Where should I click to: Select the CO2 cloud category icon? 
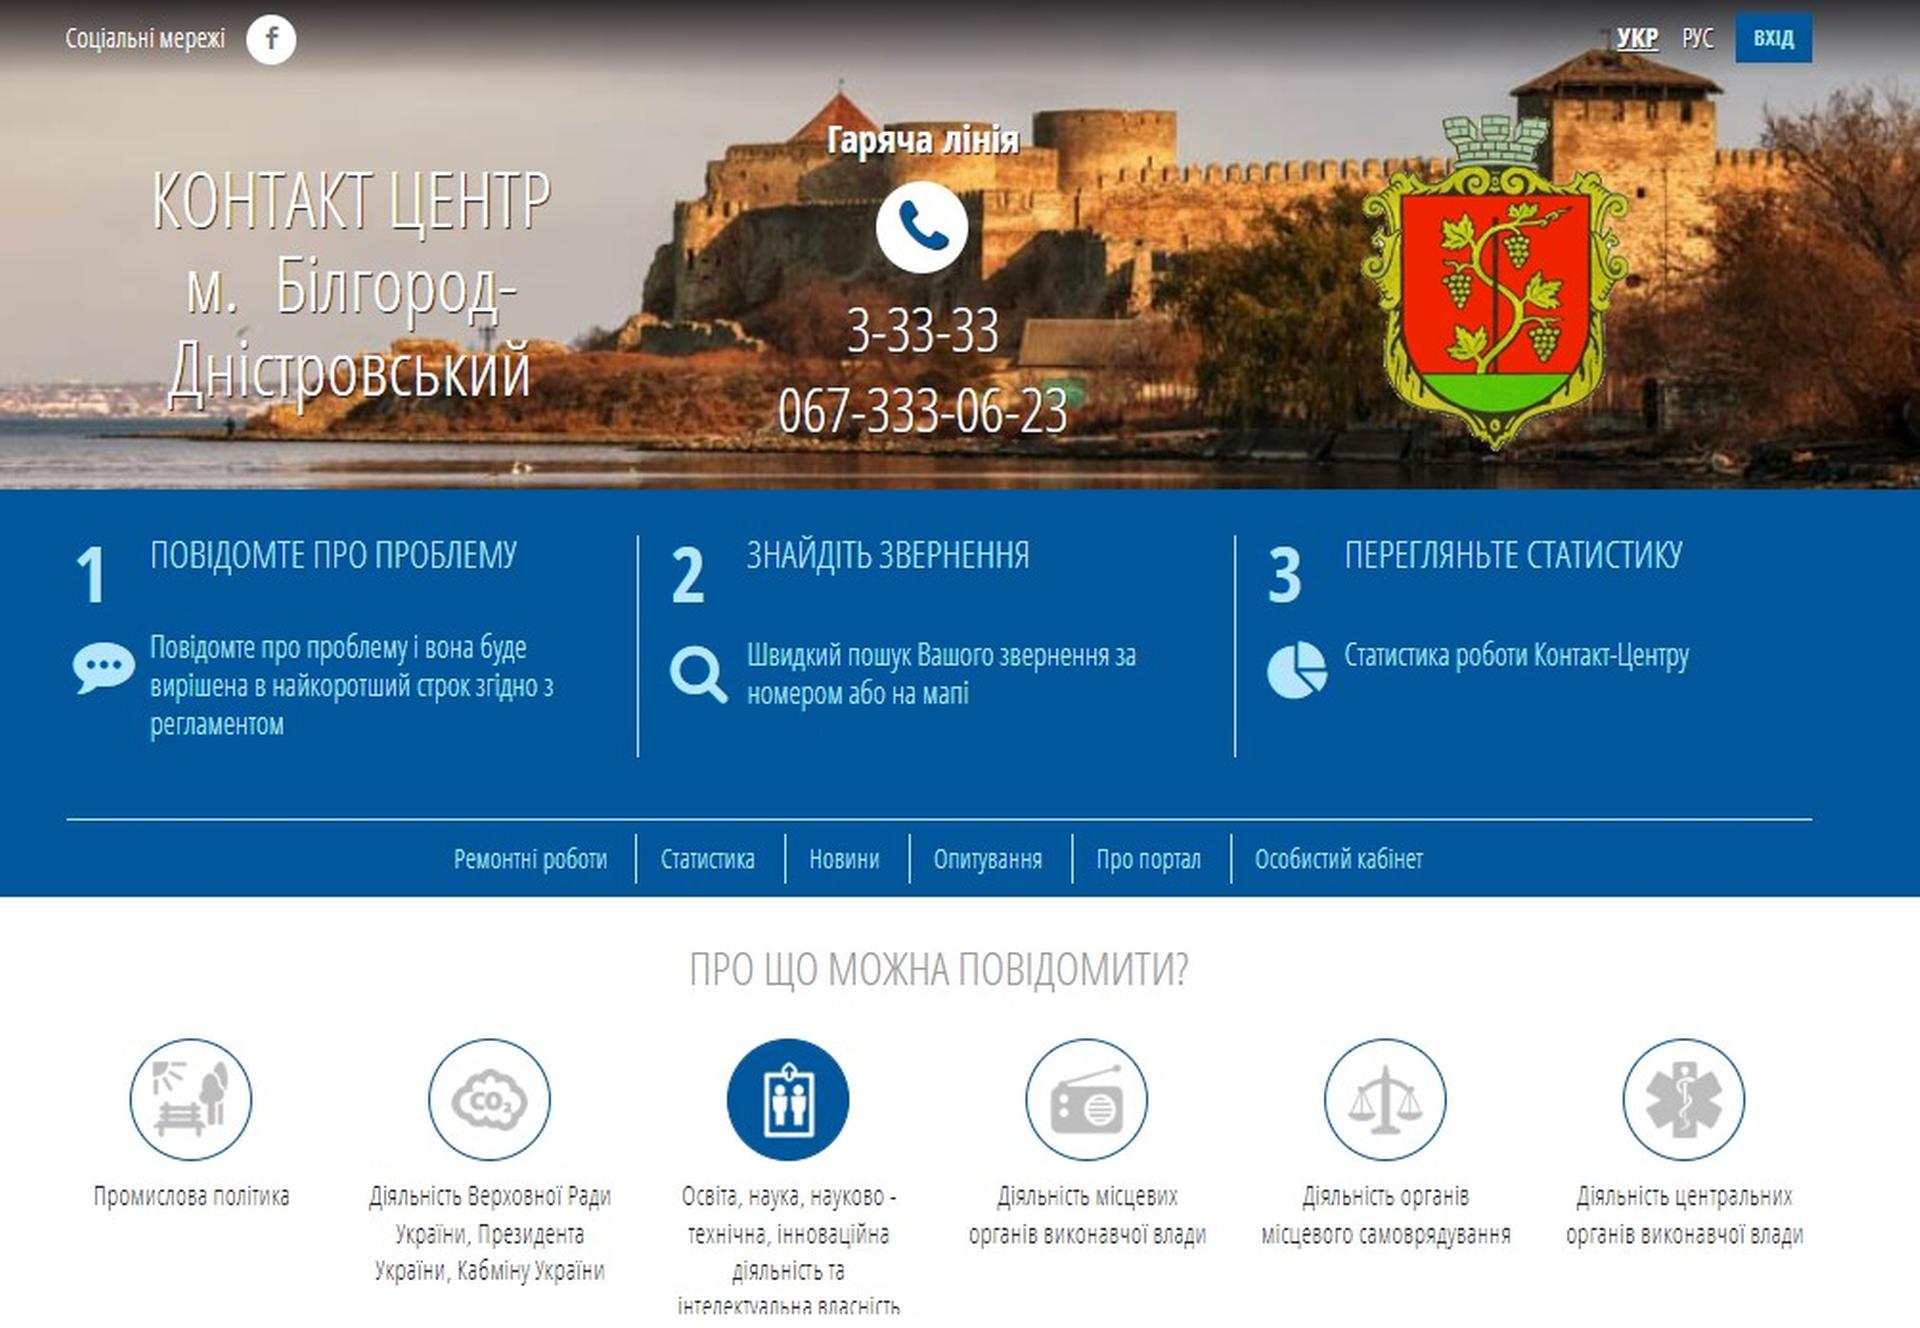[489, 1099]
